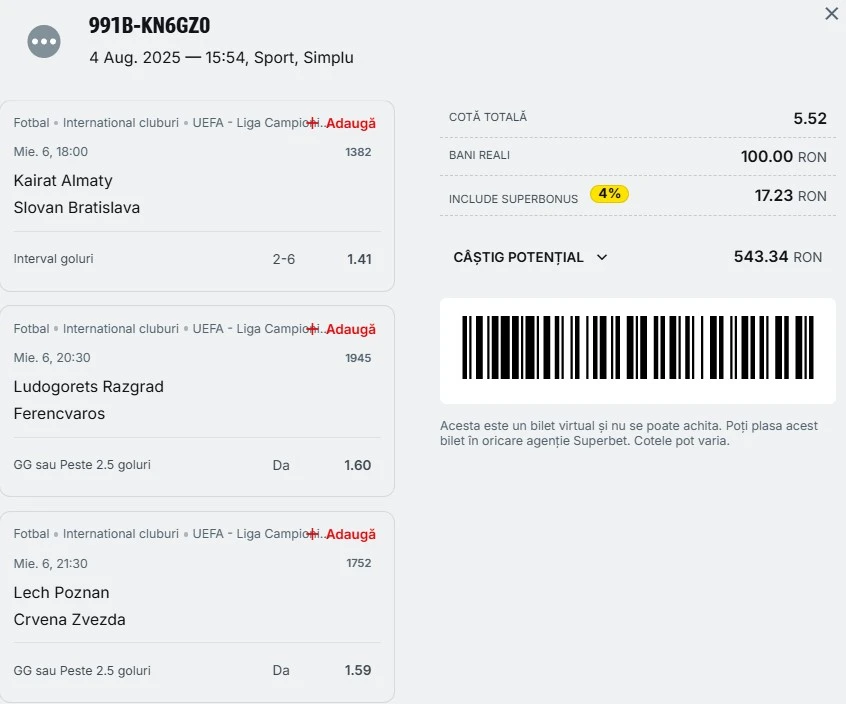Click the Cotă Totală 5.52 row

[x=638, y=118]
